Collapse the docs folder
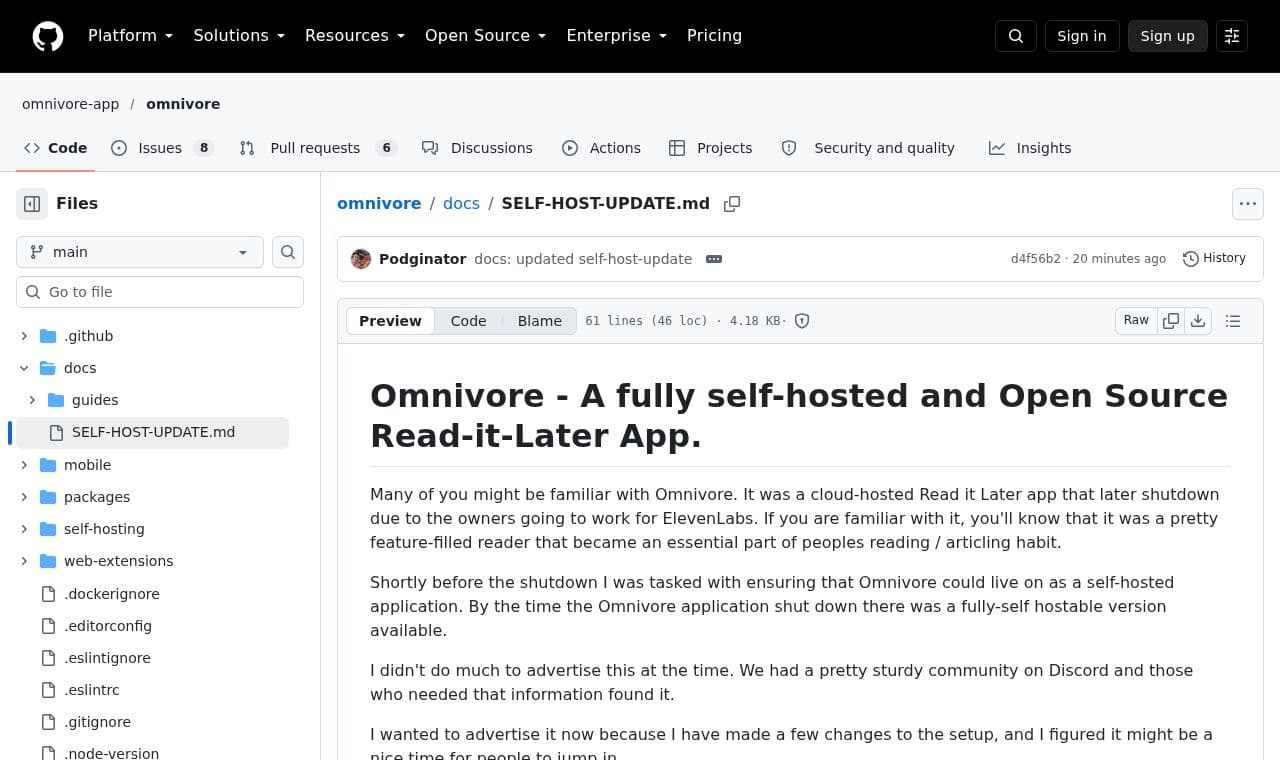Image resolution: width=1280 pixels, height=760 pixels. pos(24,368)
